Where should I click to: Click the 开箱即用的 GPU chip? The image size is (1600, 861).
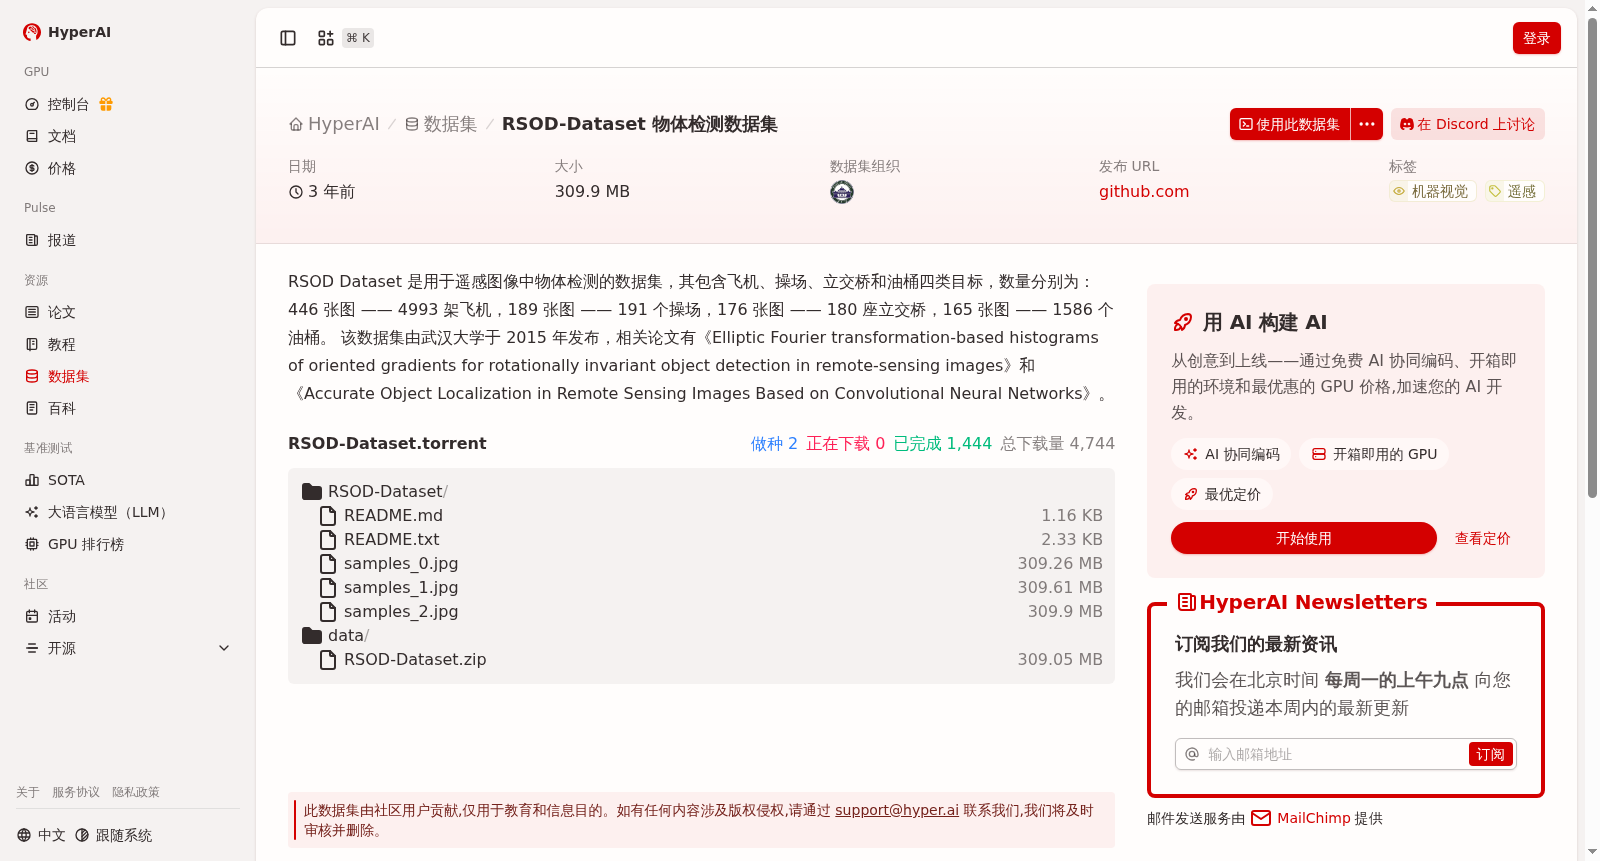(x=1374, y=454)
